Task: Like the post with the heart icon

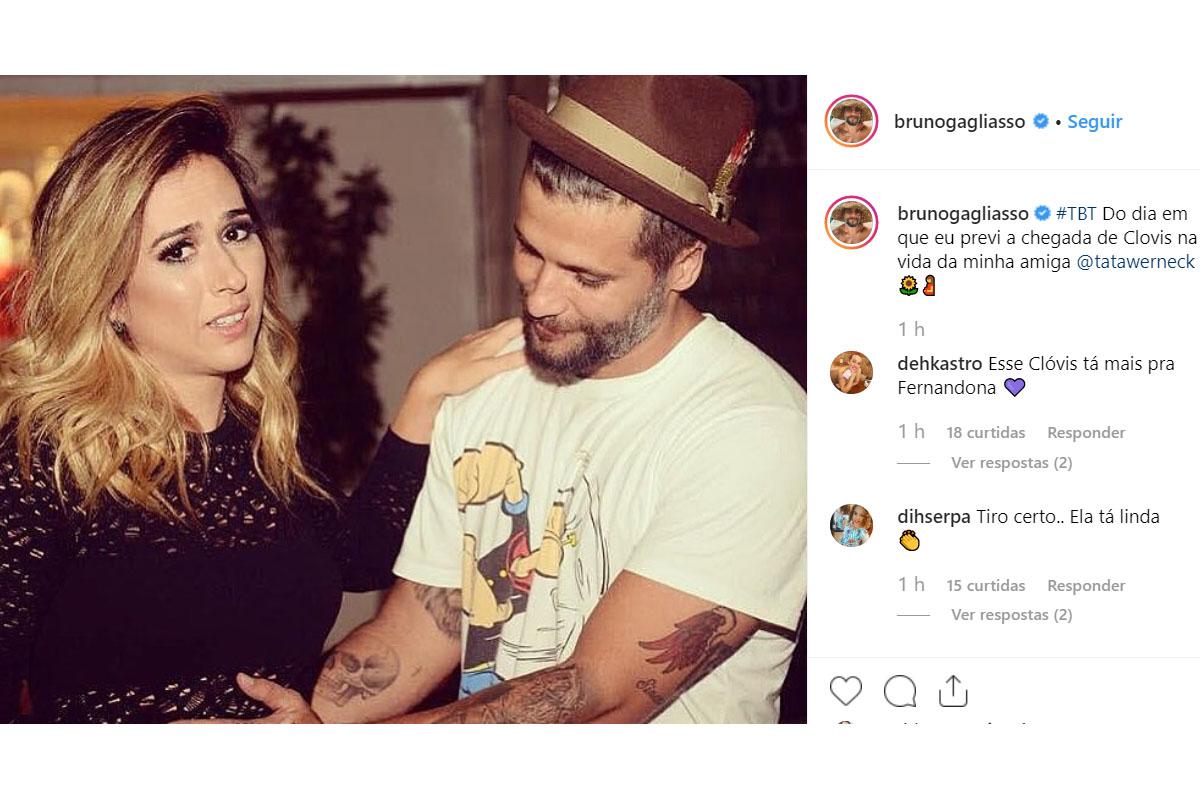Action: tap(846, 690)
